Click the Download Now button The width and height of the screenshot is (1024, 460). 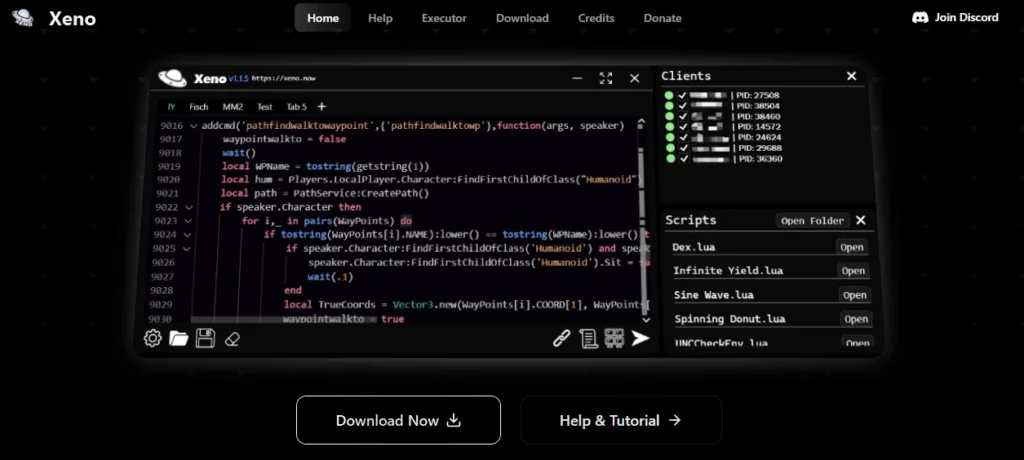398,420
